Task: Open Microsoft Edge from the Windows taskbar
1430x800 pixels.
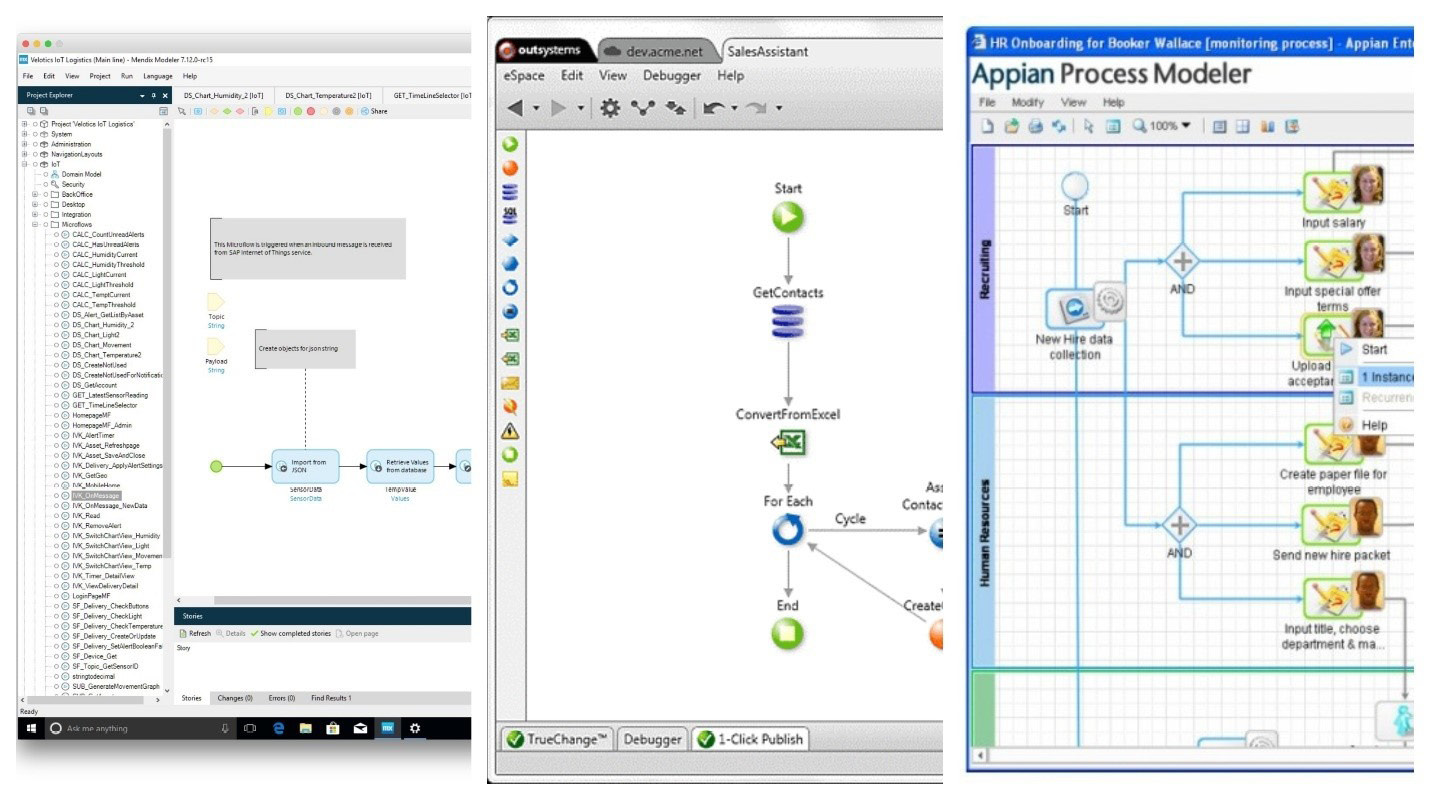Action: (279, 728)
